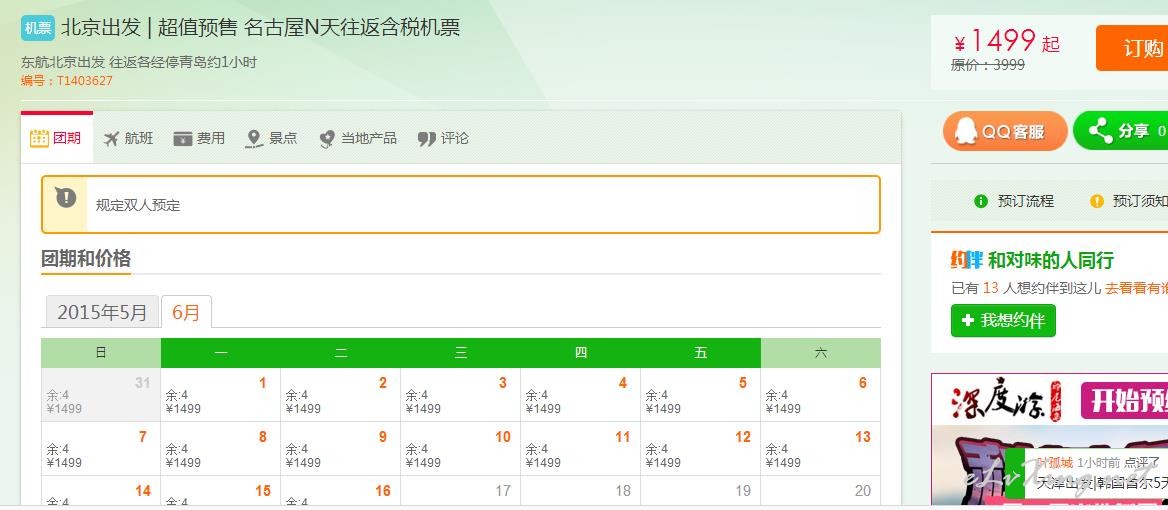Click the airplane icon for 航班

click(x=111, y=139)
